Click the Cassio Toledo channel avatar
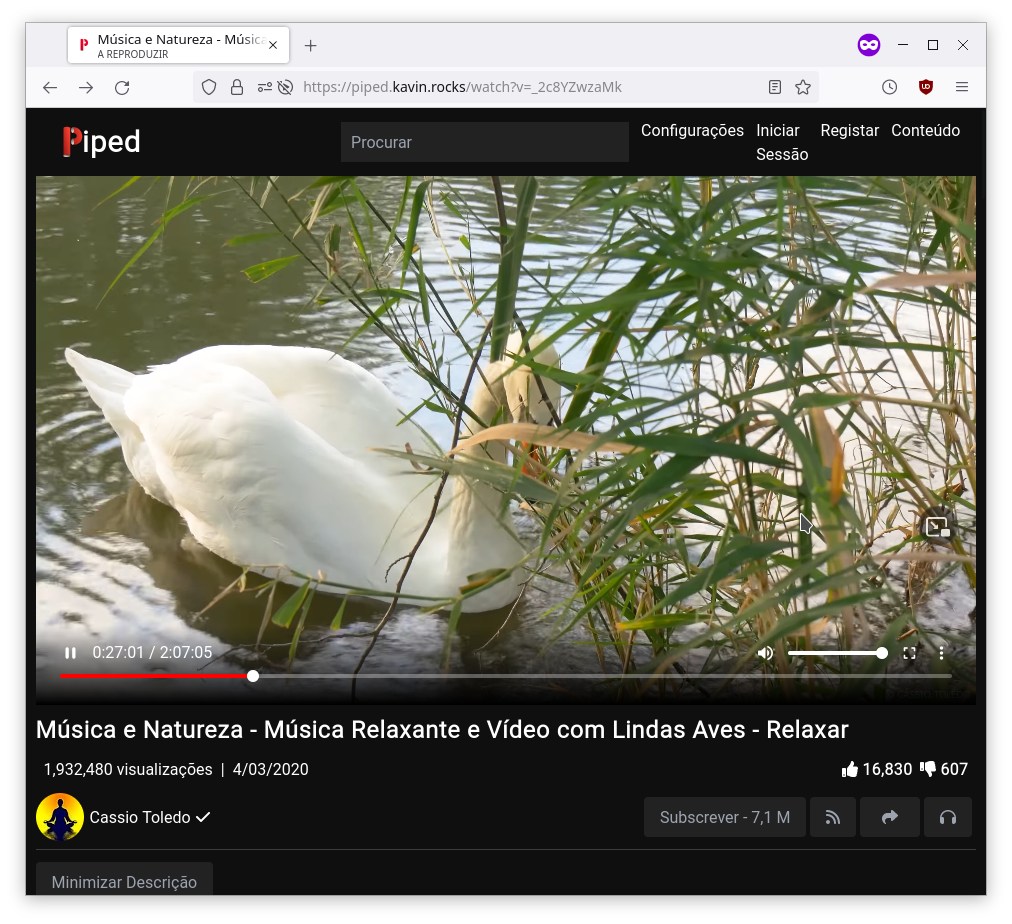This screenshot has height=924, width=1012. point(60,817)
